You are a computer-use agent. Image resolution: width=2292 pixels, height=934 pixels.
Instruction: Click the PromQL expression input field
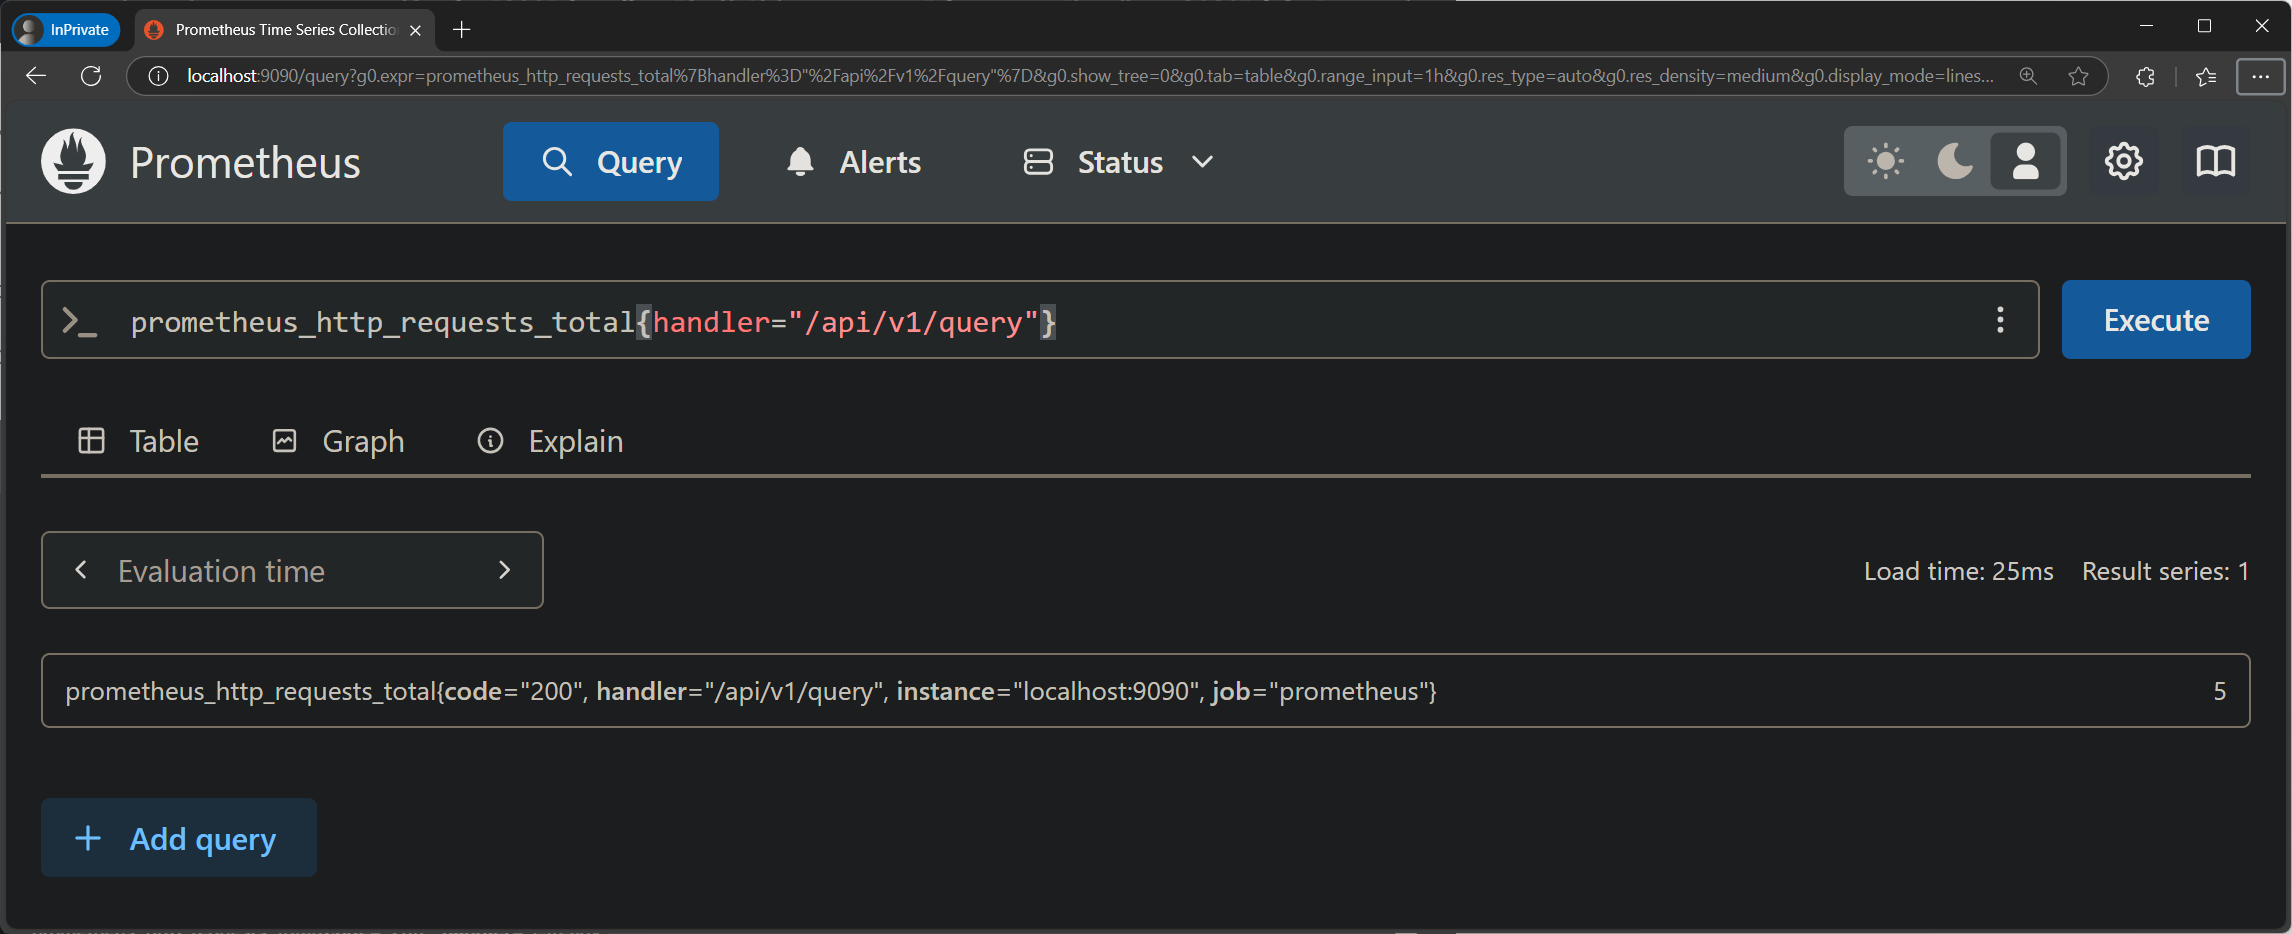coord(1040,320)
